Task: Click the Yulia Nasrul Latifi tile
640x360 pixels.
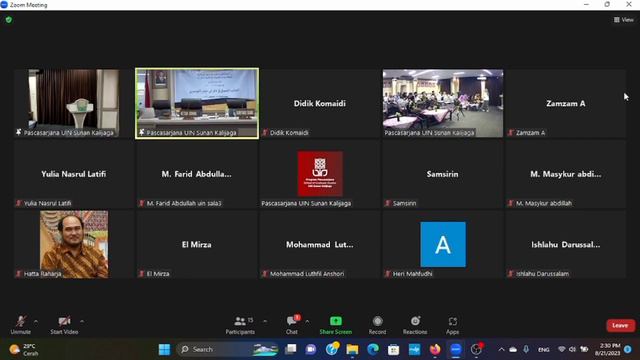Action: tap(74, 174)
